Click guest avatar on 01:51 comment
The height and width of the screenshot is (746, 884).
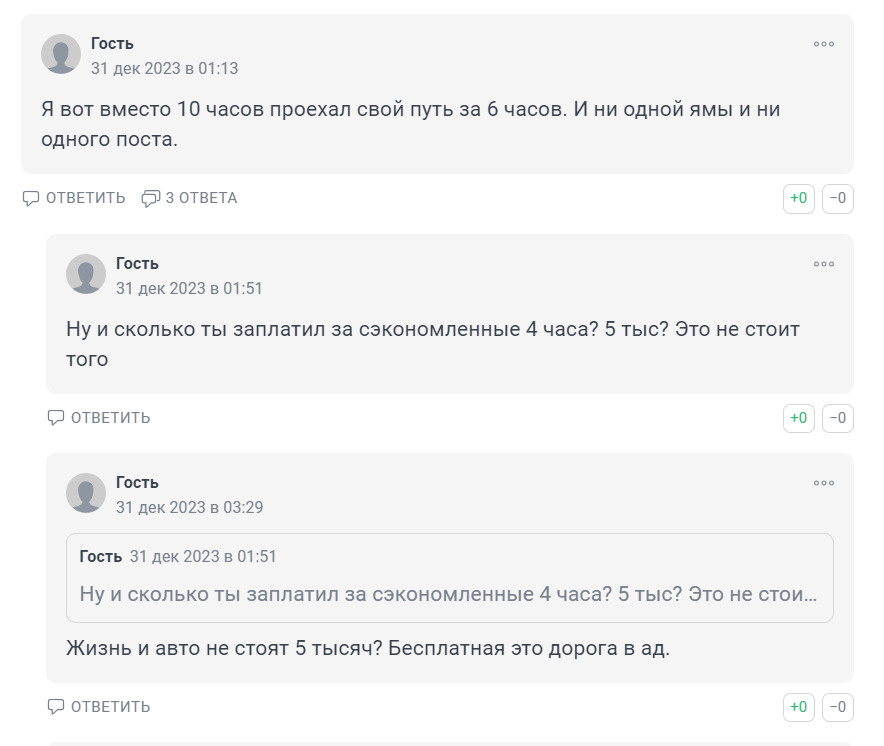tap(86, 274)
